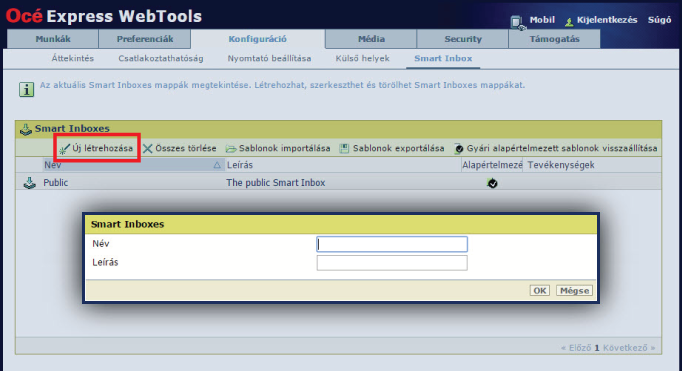Click the Összes törlése text link
This screenshot has height=371, width=682.
coord(186,148)
